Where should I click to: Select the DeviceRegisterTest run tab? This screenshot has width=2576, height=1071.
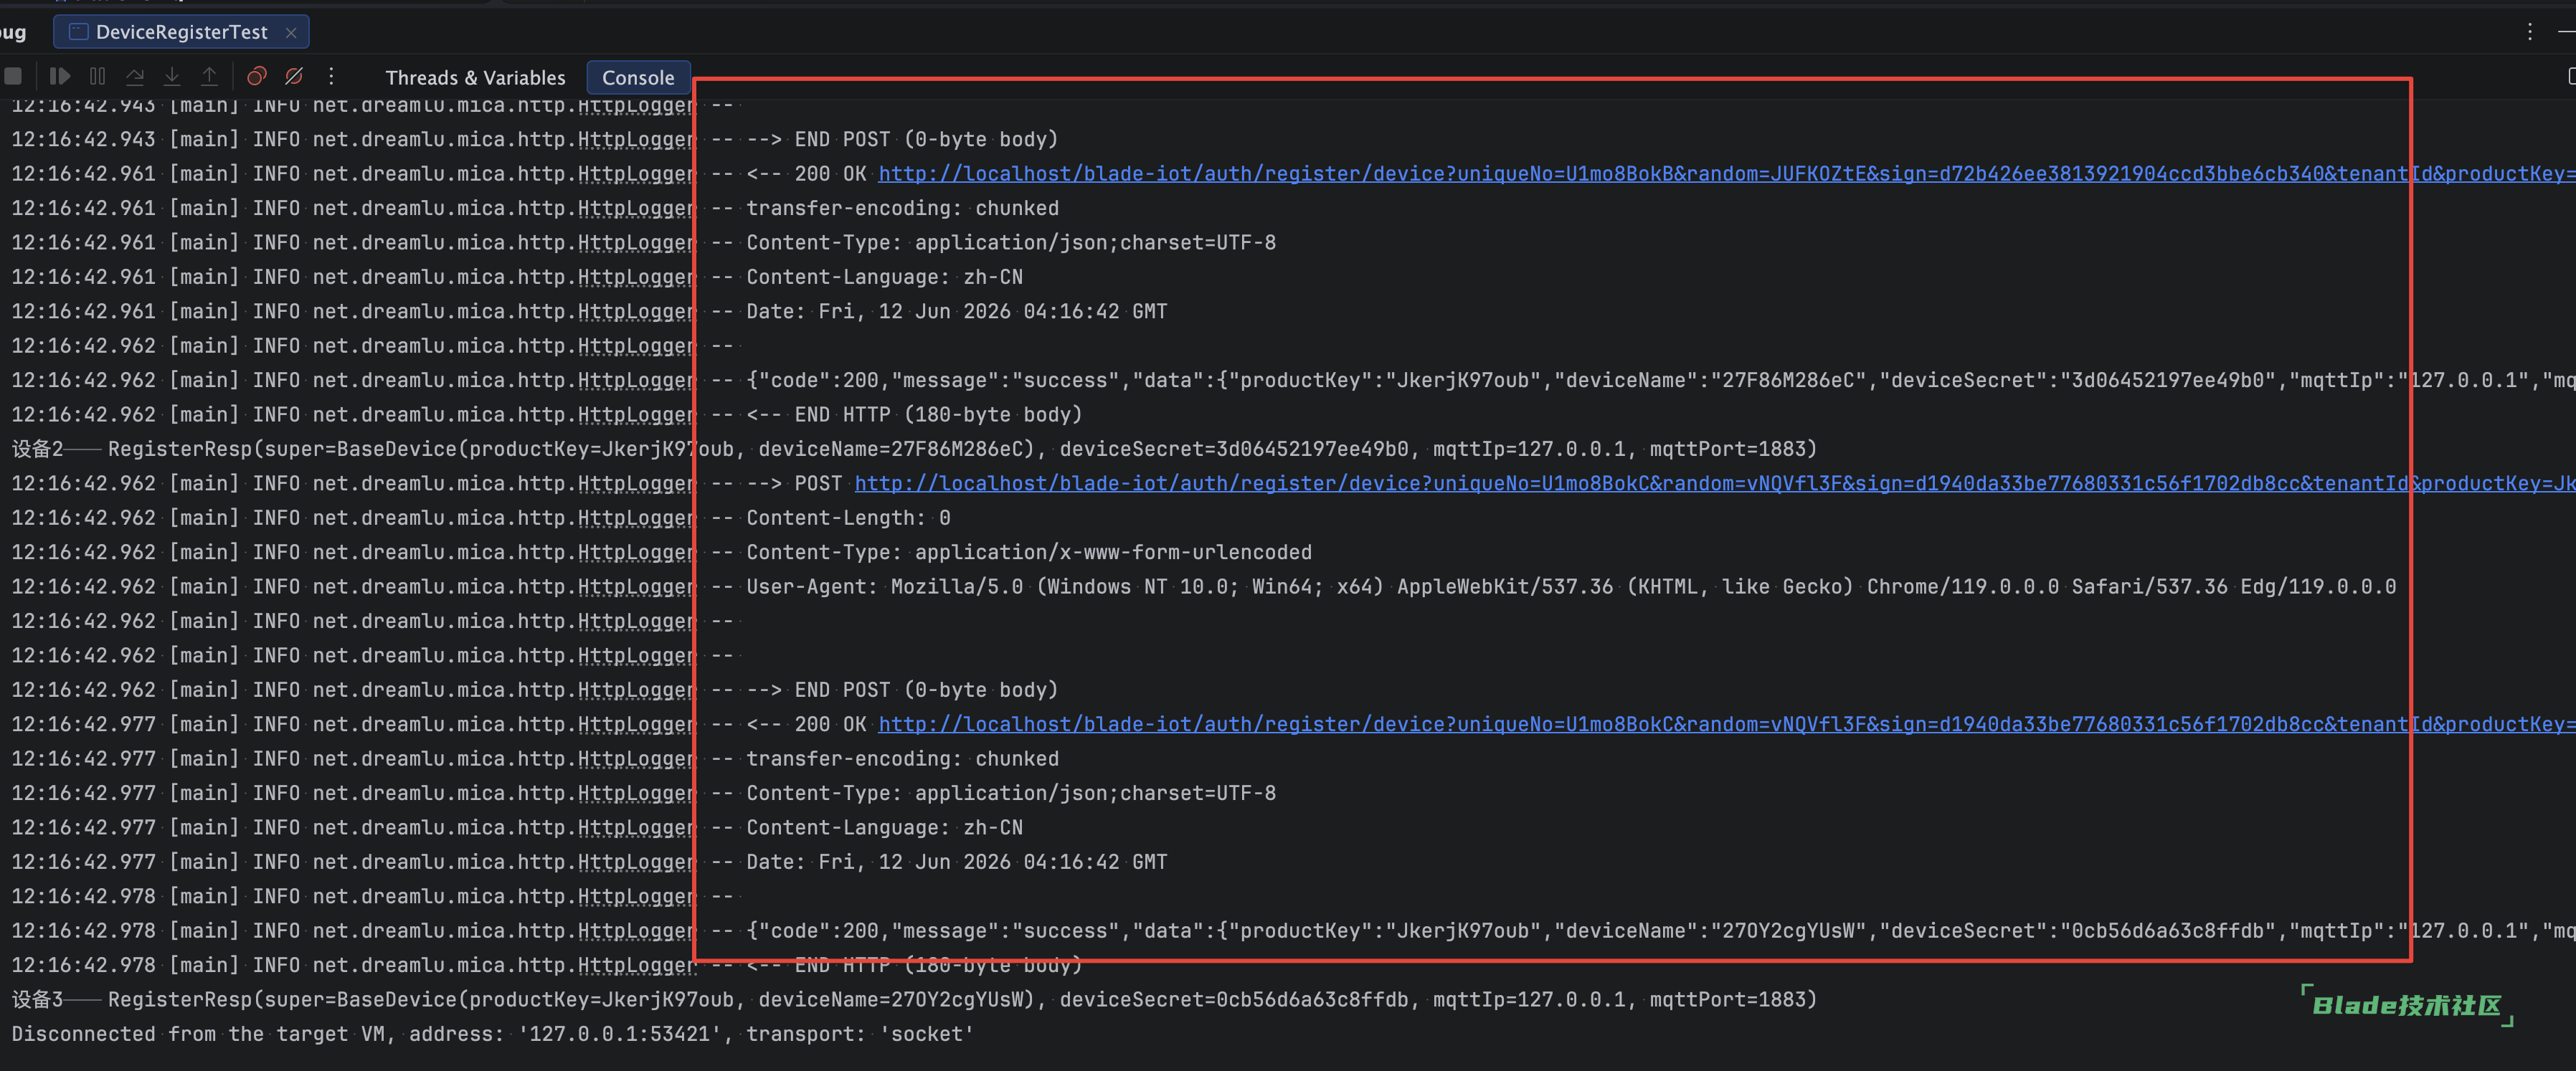[181, 32]
